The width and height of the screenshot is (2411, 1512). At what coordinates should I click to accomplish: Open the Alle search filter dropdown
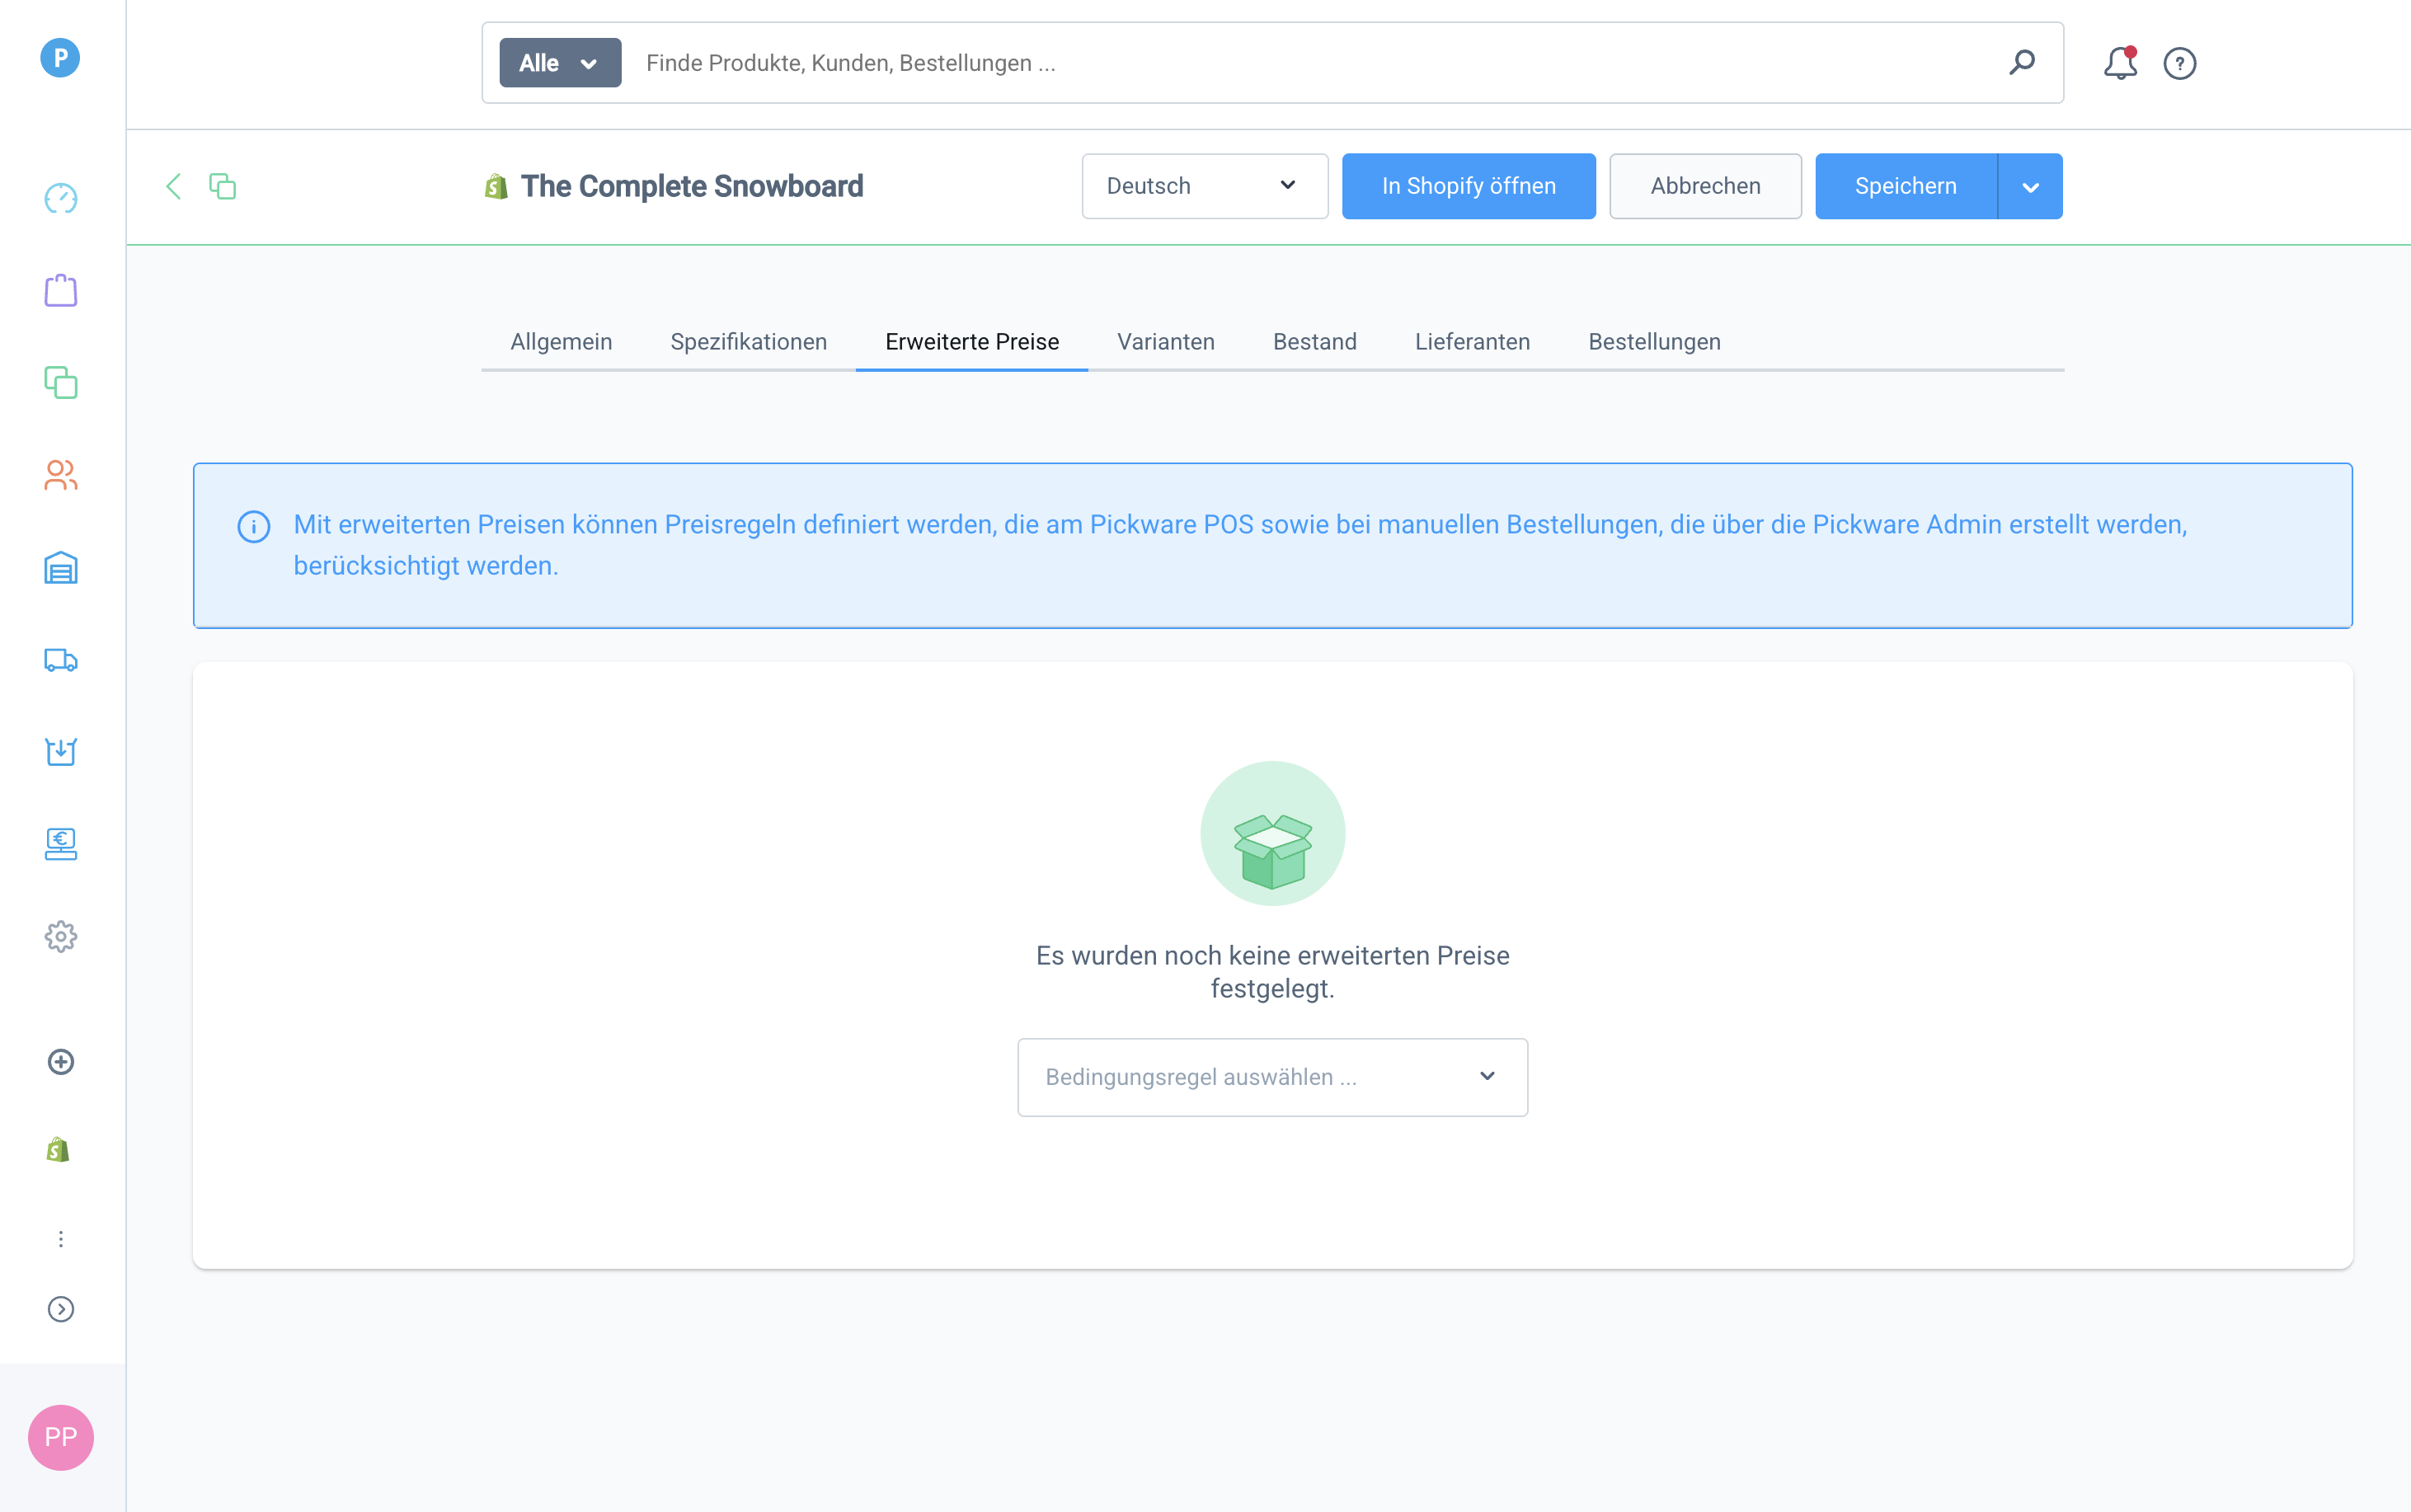(560, 63)
